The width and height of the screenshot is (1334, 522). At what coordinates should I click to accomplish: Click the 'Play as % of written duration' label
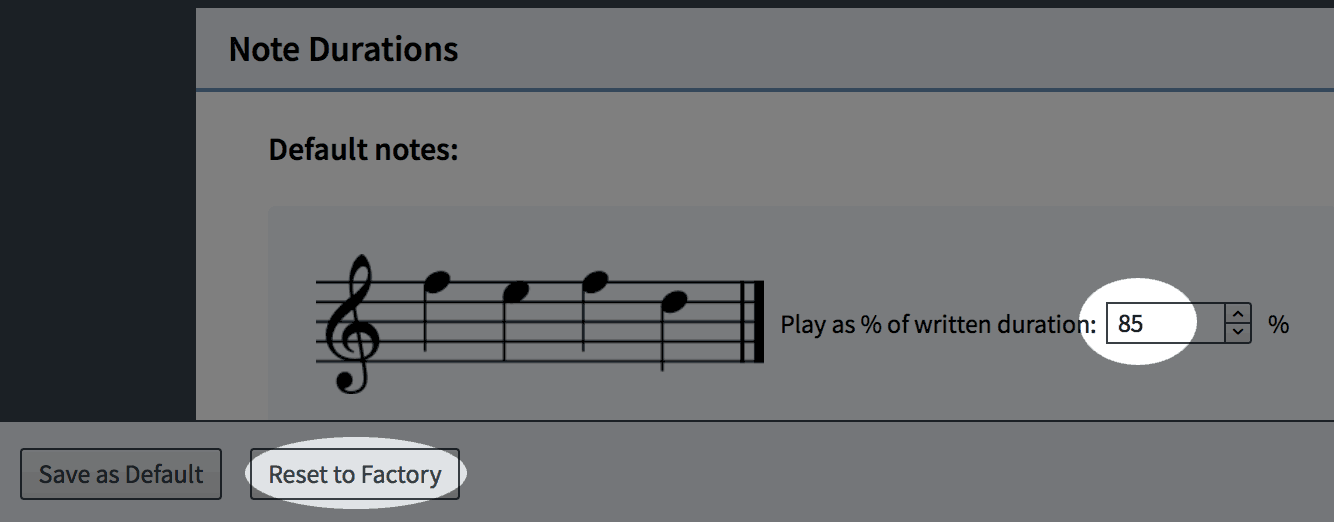[938, 324]
